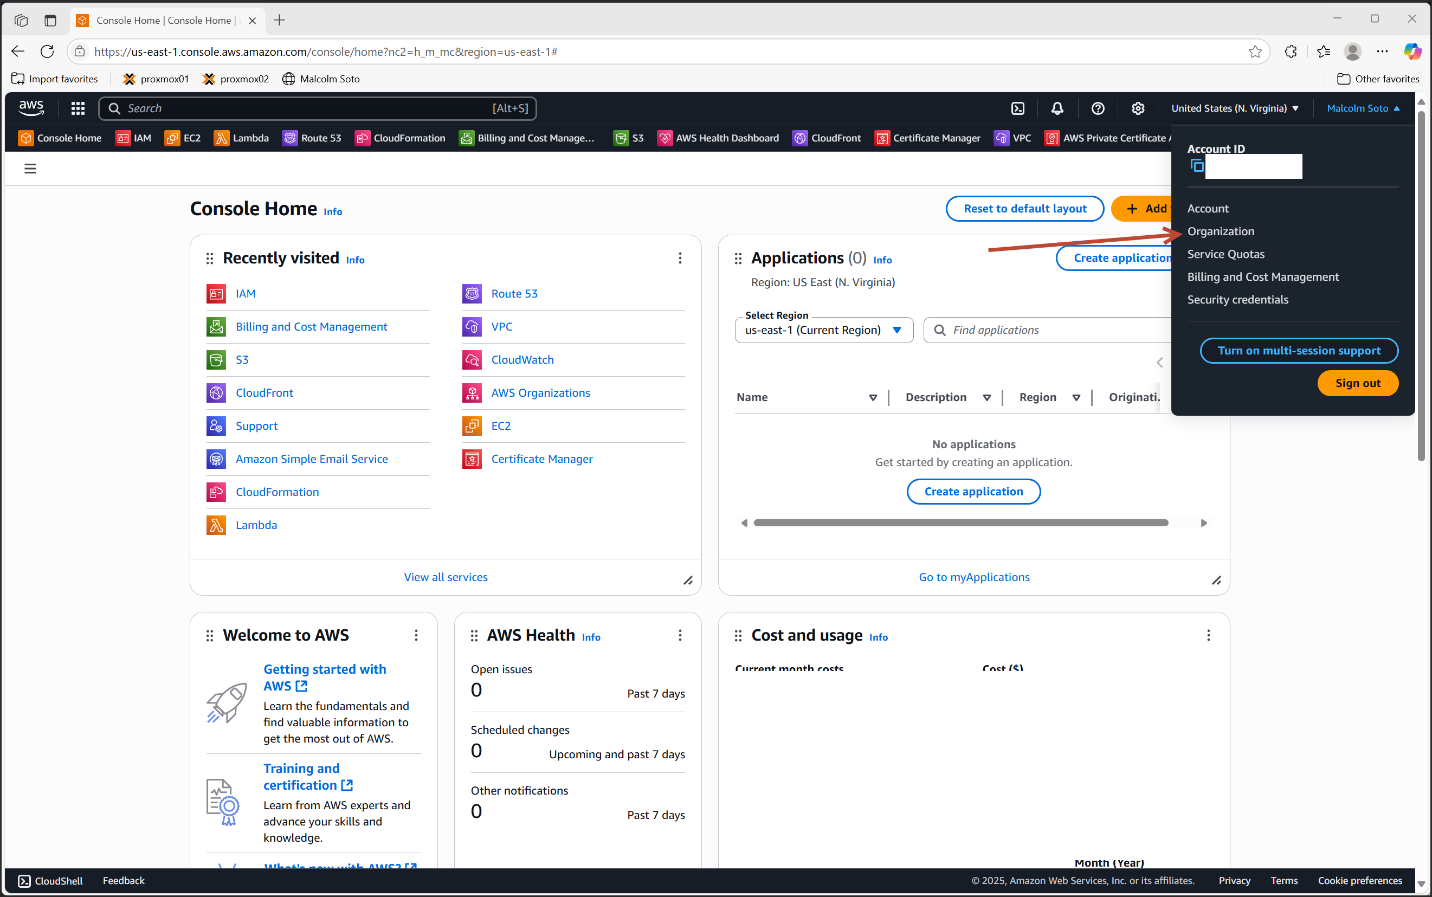Open the AWS services grid menu icon
The height and width of the screenshot is (897, 1432).
[x=78, y=108]
